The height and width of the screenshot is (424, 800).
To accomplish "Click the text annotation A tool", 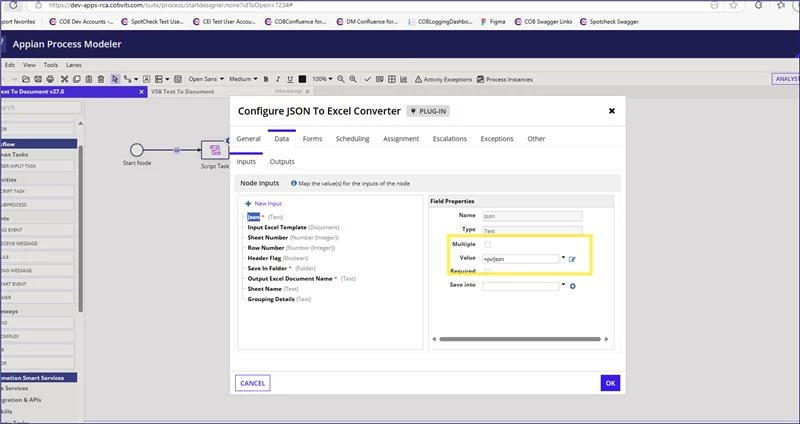I will coord(146,79).
